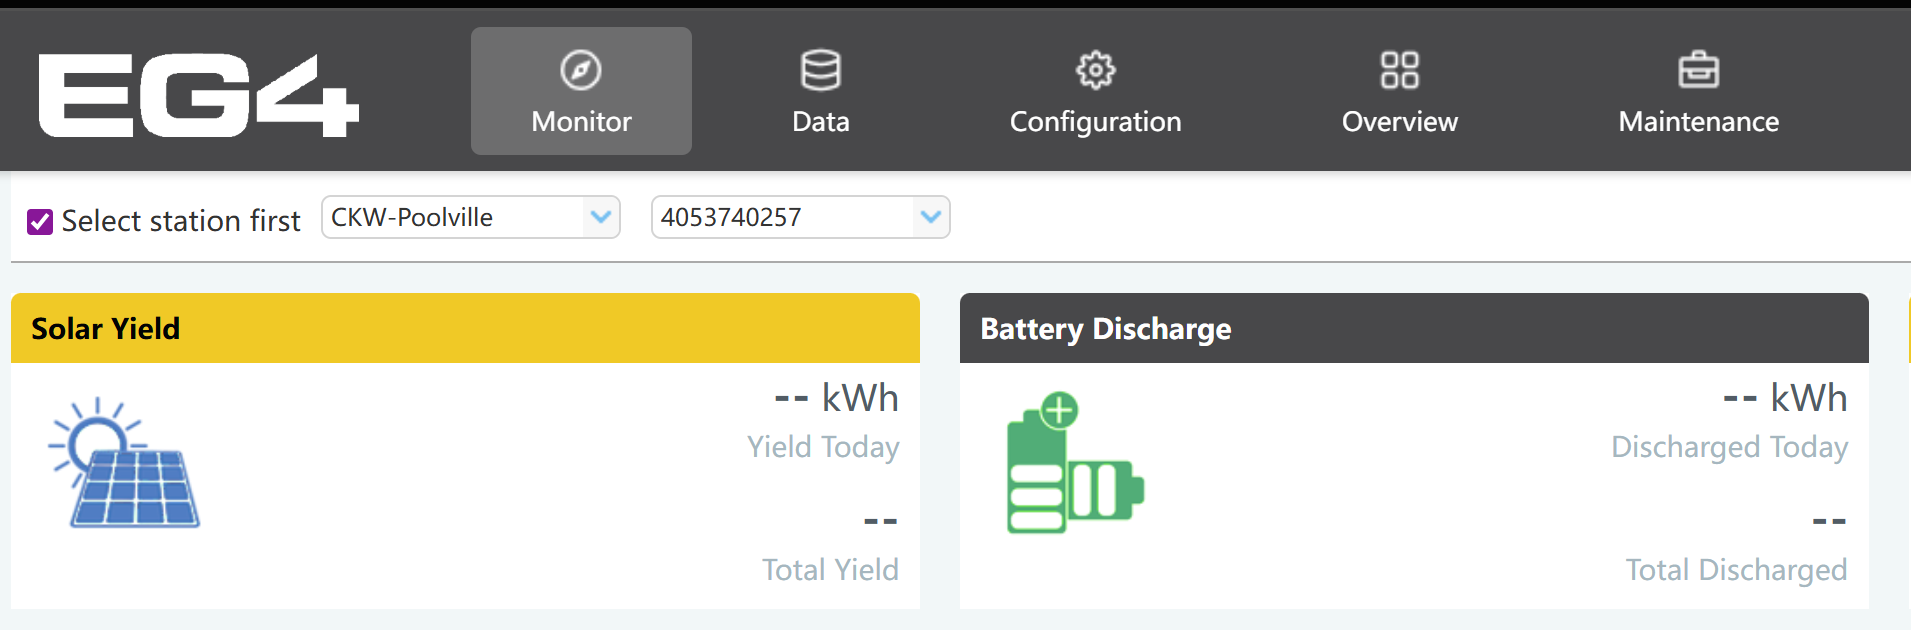Click the Data database icon
This screenshot has width=1911, height=630.
coord(820,70)
